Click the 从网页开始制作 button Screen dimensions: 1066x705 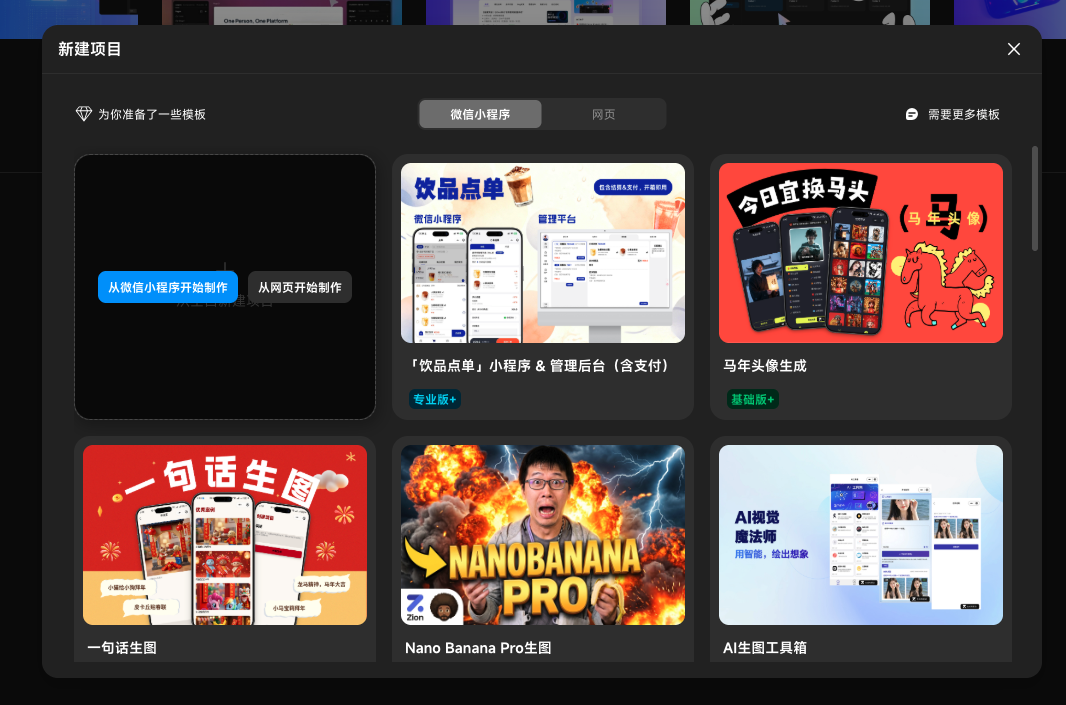click(x=299, y=287)
